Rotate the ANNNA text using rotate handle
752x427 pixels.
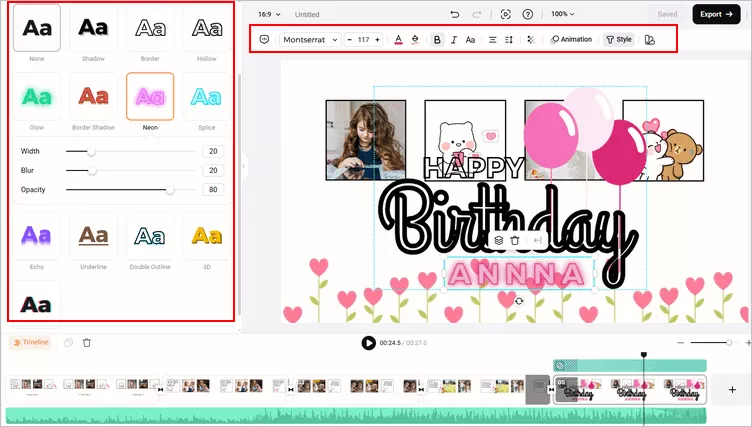click(519, 301)
